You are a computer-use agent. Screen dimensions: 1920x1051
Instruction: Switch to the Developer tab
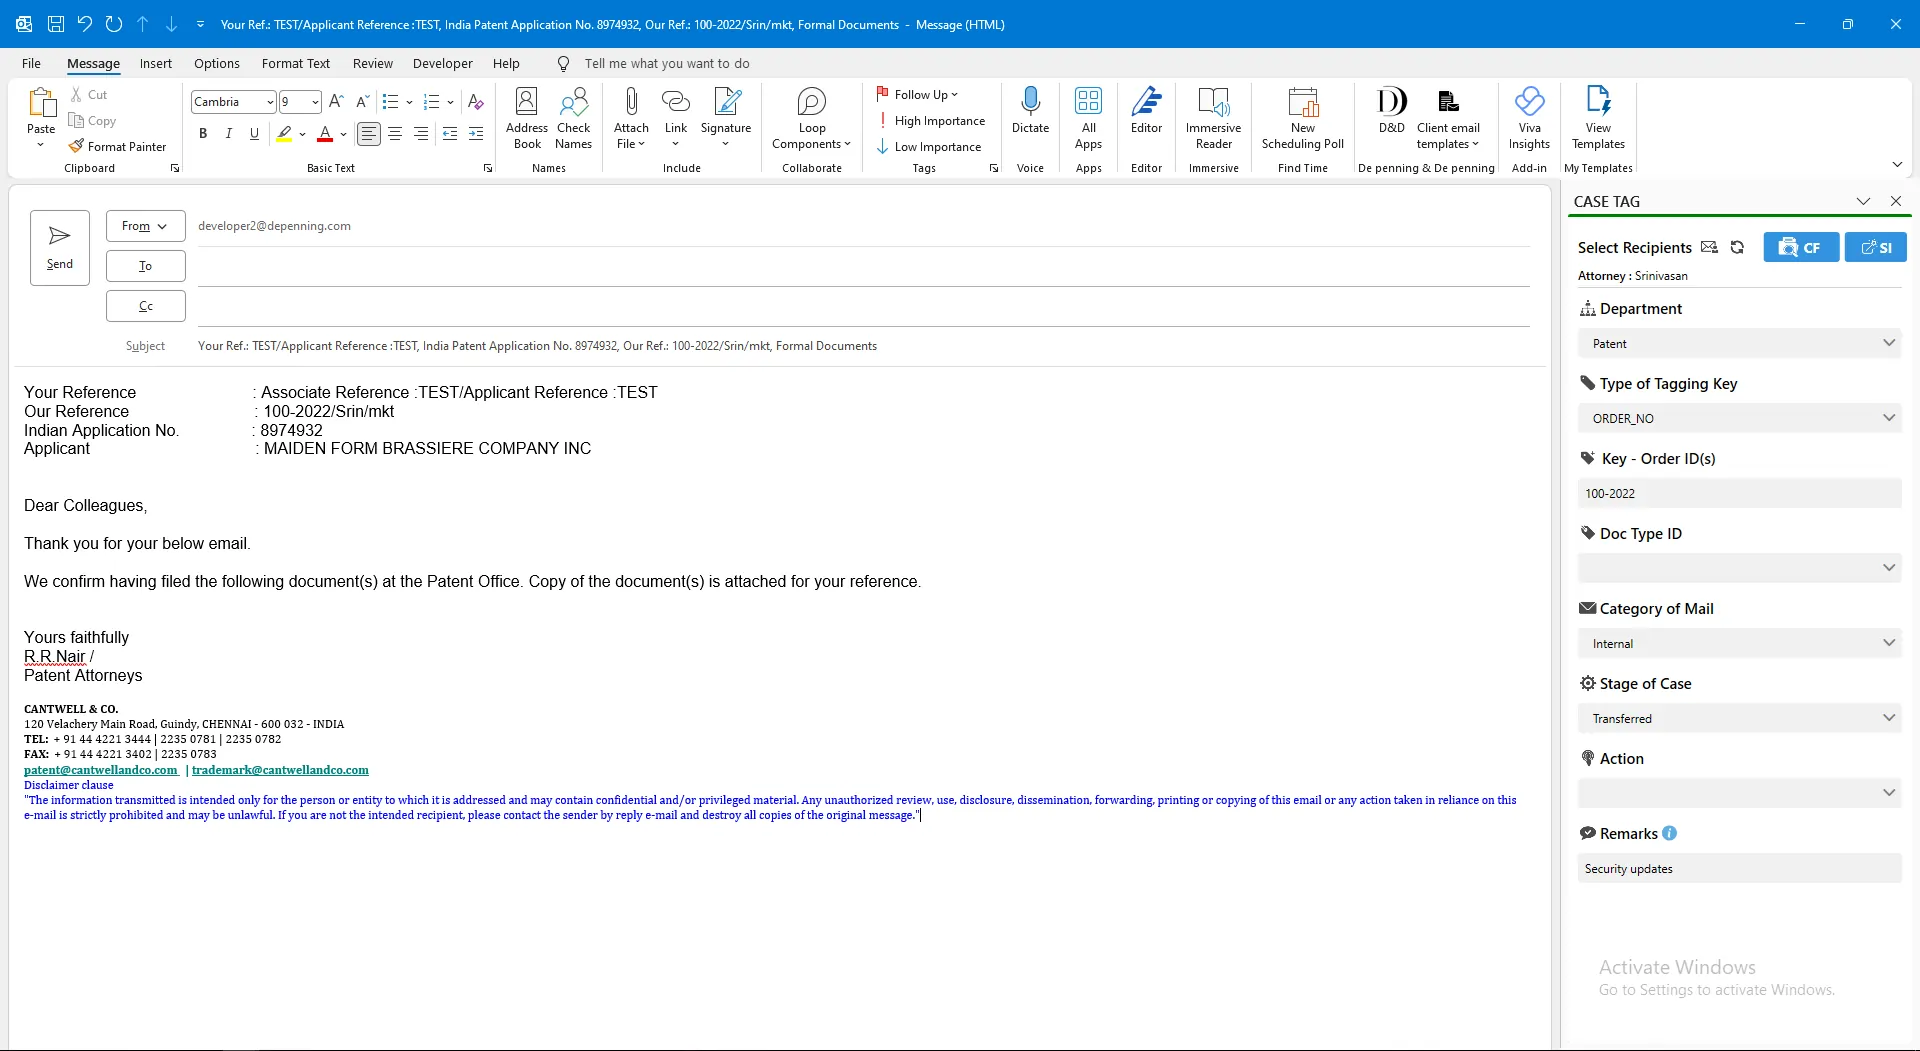pyautogui.click(x=443, y=63)
